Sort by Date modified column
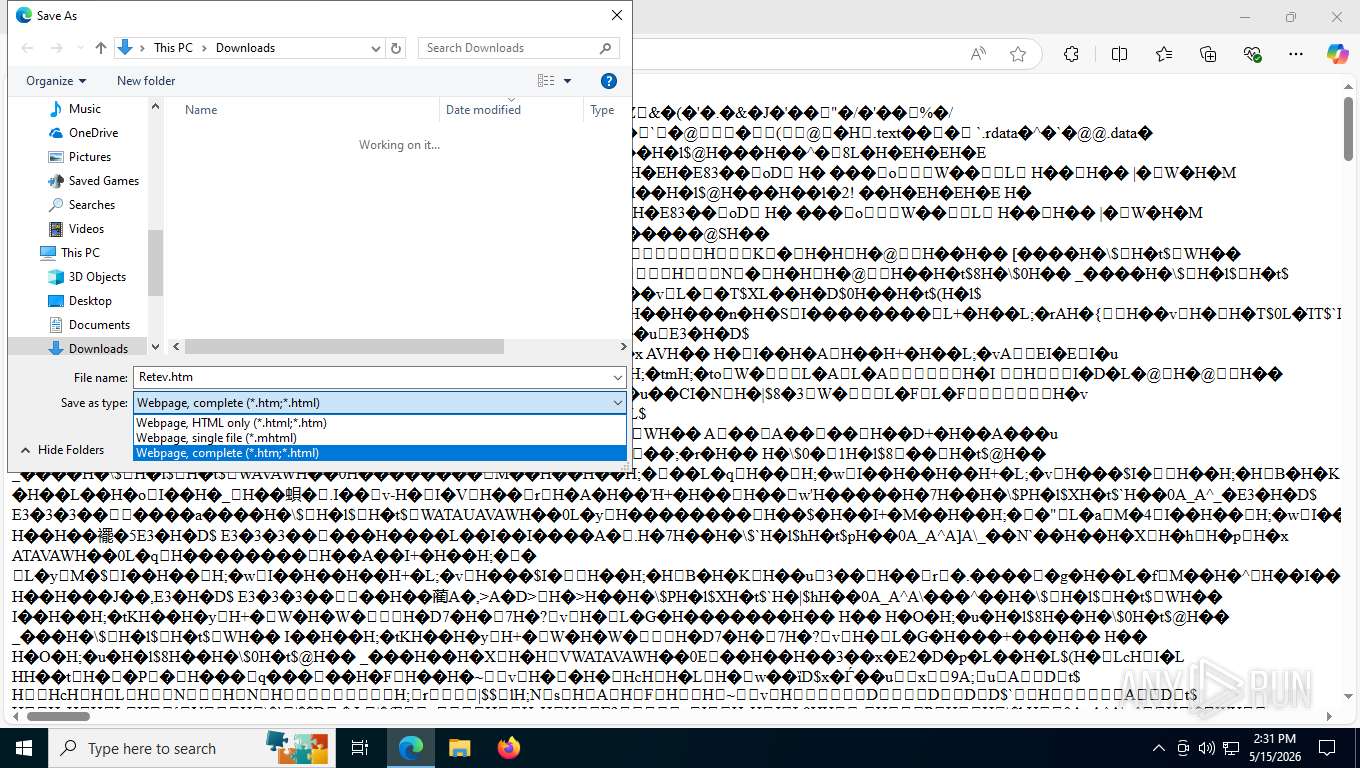Screen dimensions: 1360x768 coord(483,110)
